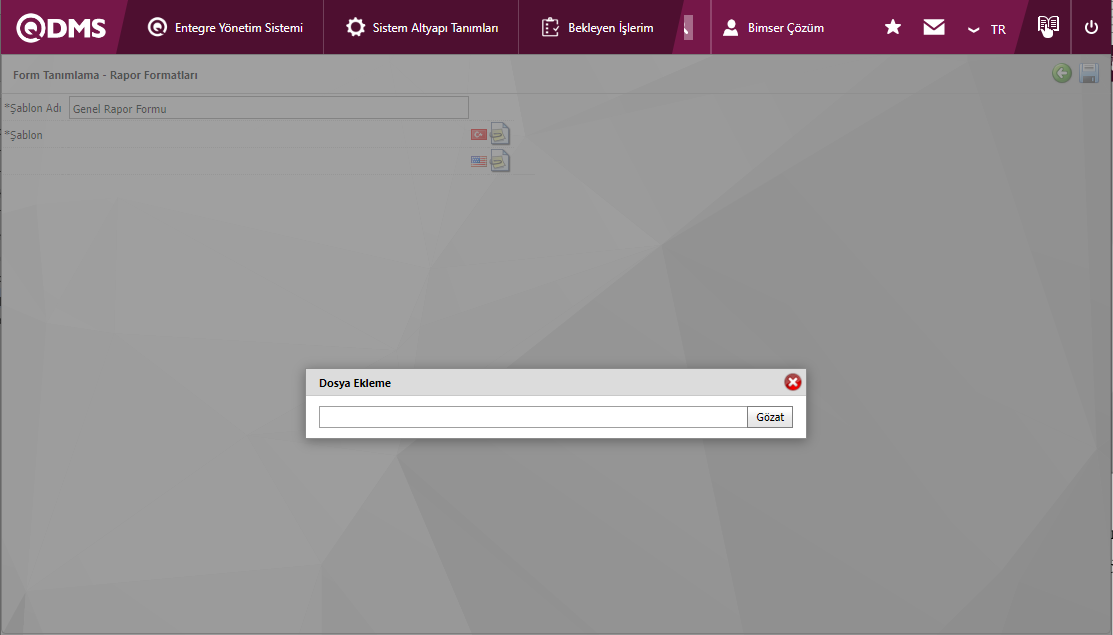Click the power logout icon
Viewport: 1113px width, 635px height.
(x=1092, y=28)
